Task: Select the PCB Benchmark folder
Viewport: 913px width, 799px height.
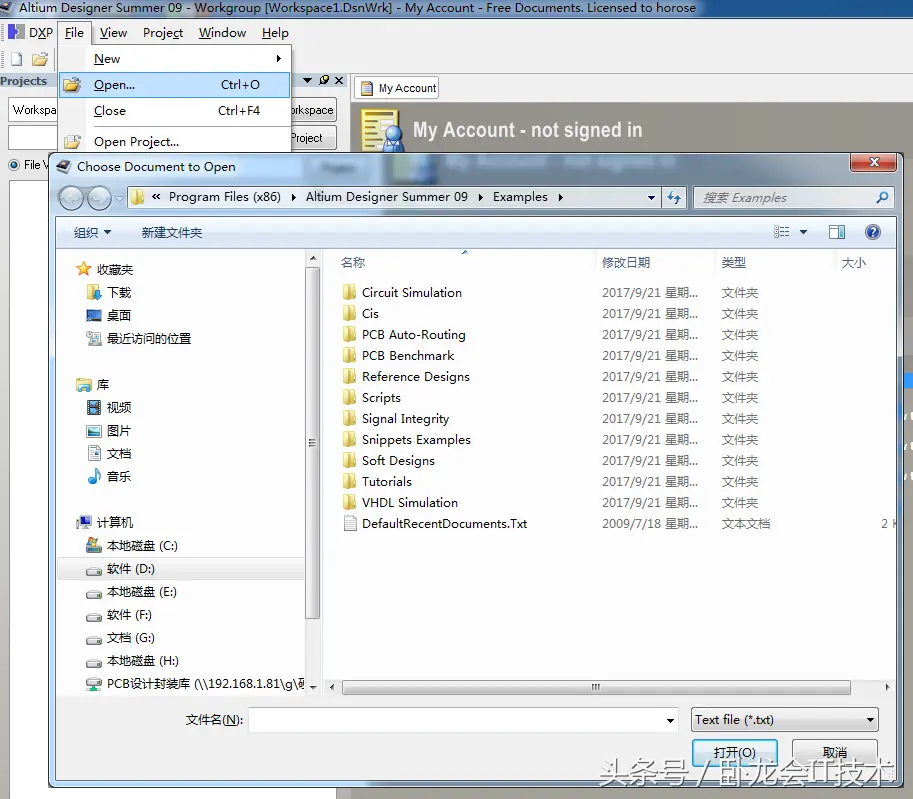Action: (x=408, y=356)
